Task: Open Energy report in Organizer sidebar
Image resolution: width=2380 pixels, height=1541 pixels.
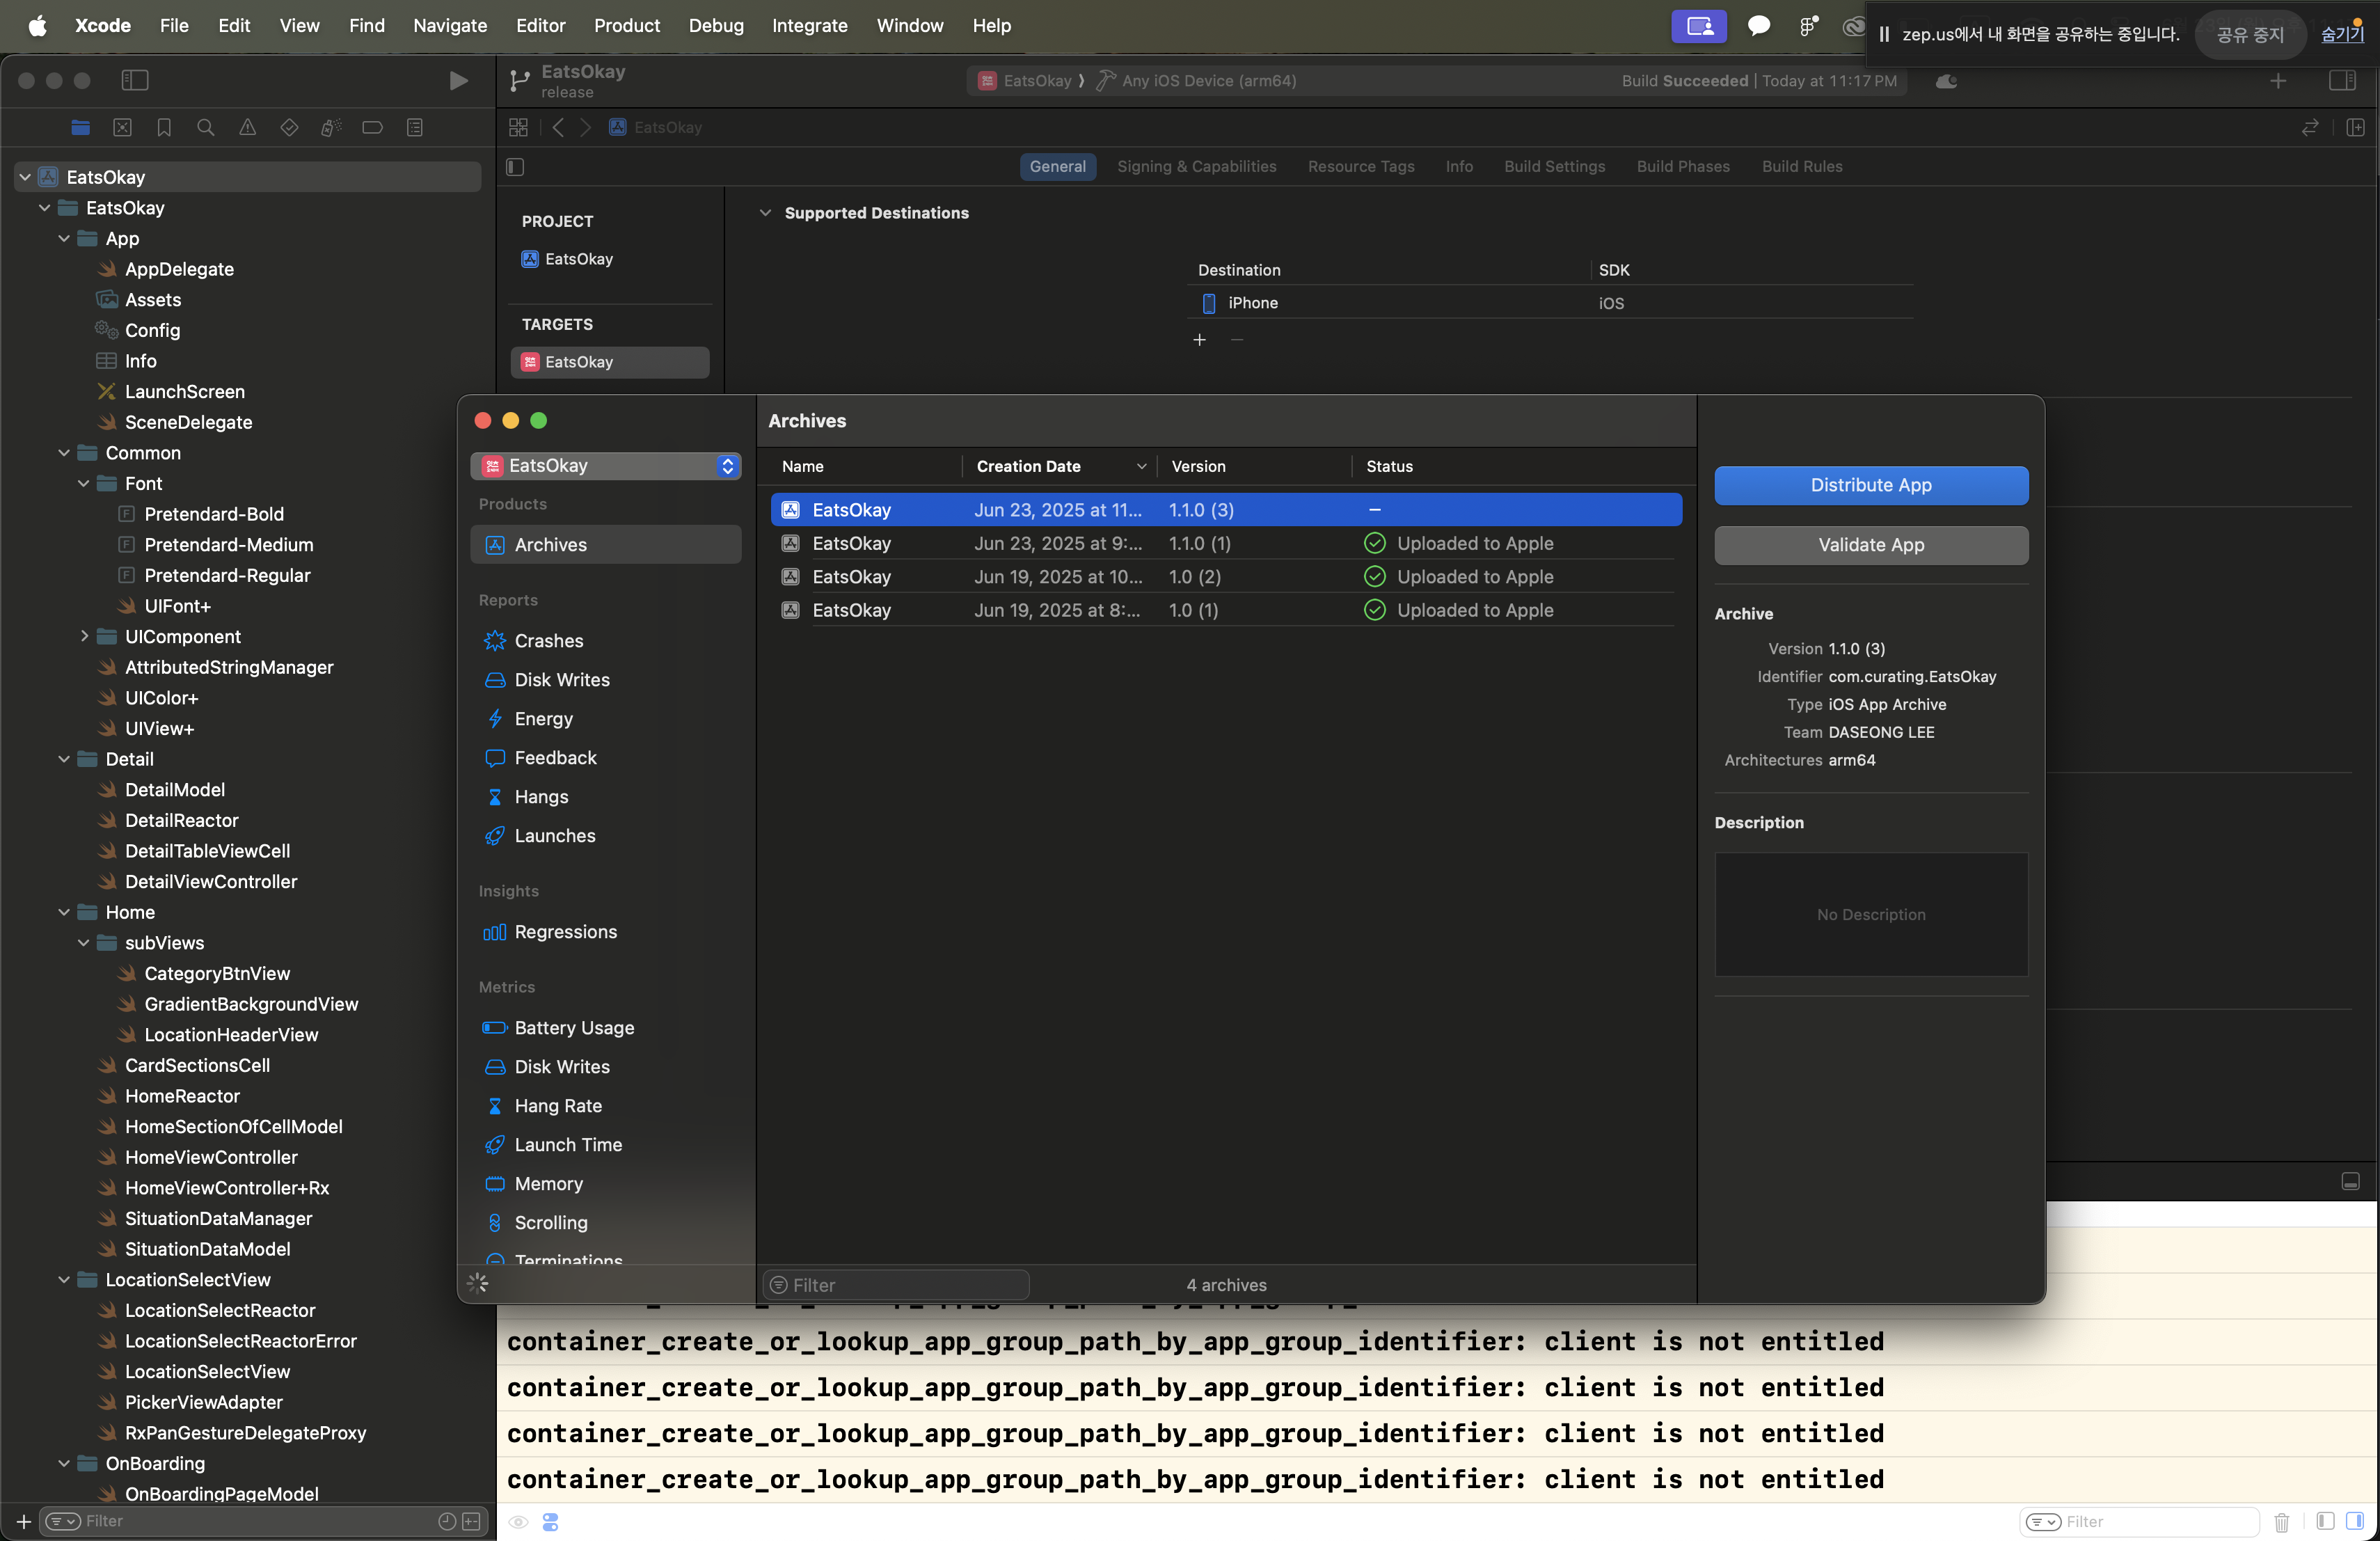Action: click(543, 719)
